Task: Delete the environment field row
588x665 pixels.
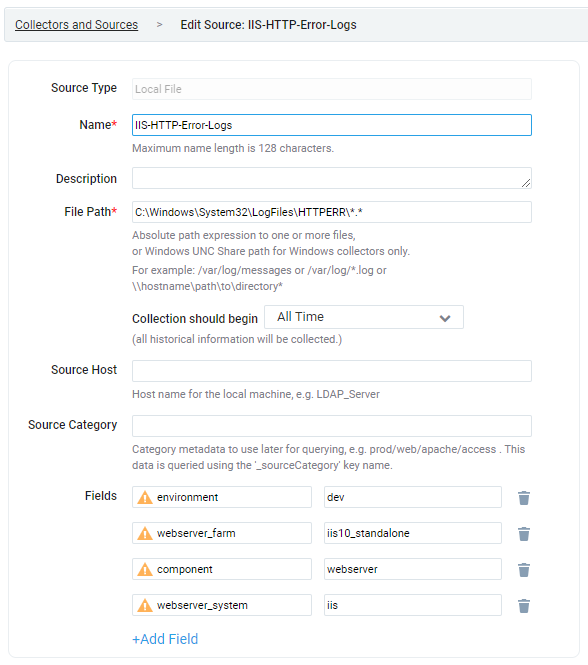Action: pyautogui.click(x=524, y=497)
